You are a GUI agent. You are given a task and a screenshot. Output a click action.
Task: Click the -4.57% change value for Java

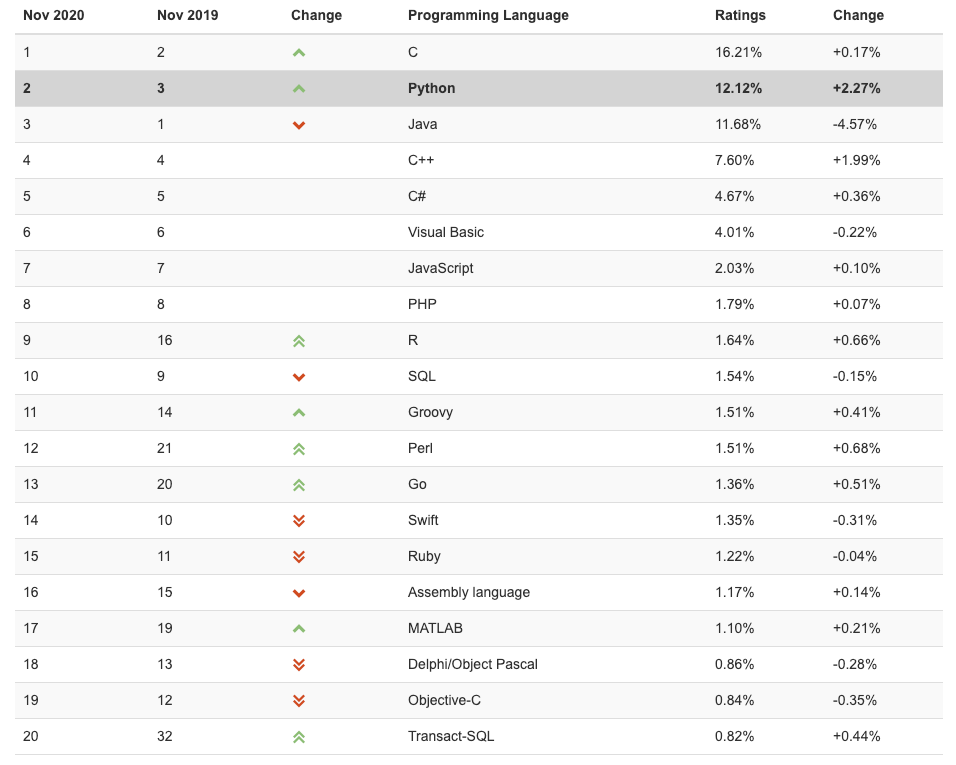click(856, 124)
